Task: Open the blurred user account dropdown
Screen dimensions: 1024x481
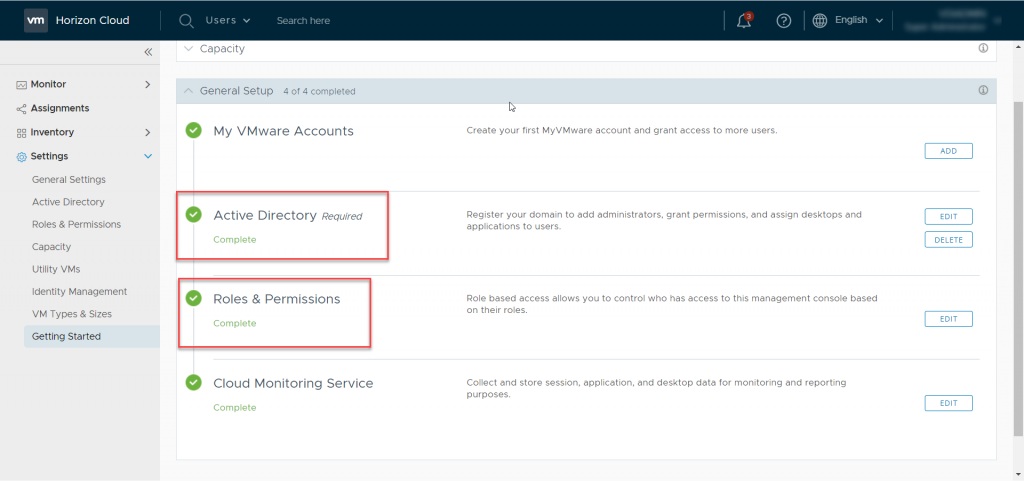Action: point(953,20)
